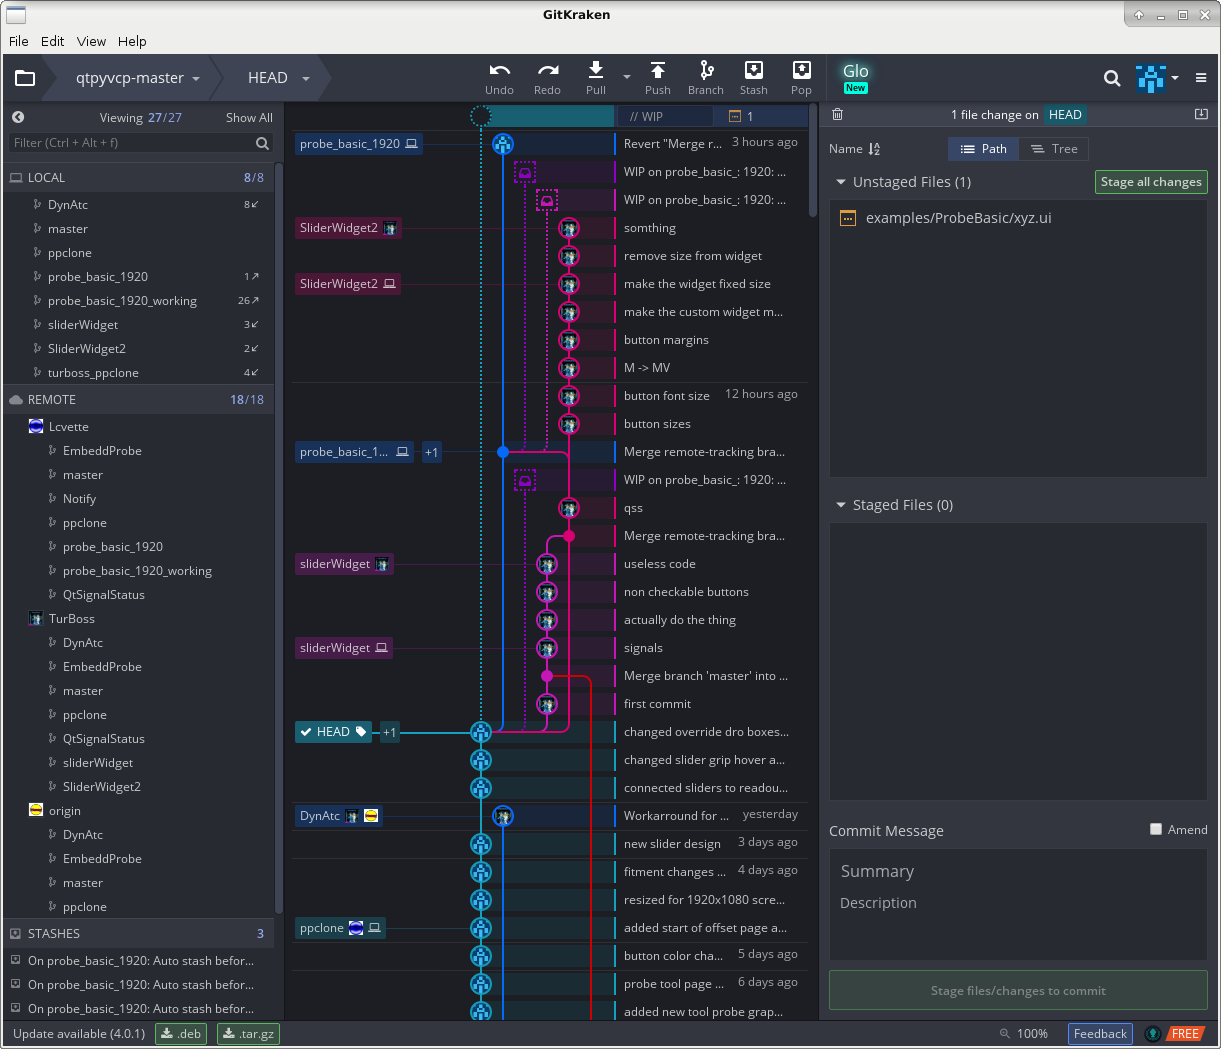Open Glo boards from the toolbar
The image size is (1221, 1049).
point(855,77)
